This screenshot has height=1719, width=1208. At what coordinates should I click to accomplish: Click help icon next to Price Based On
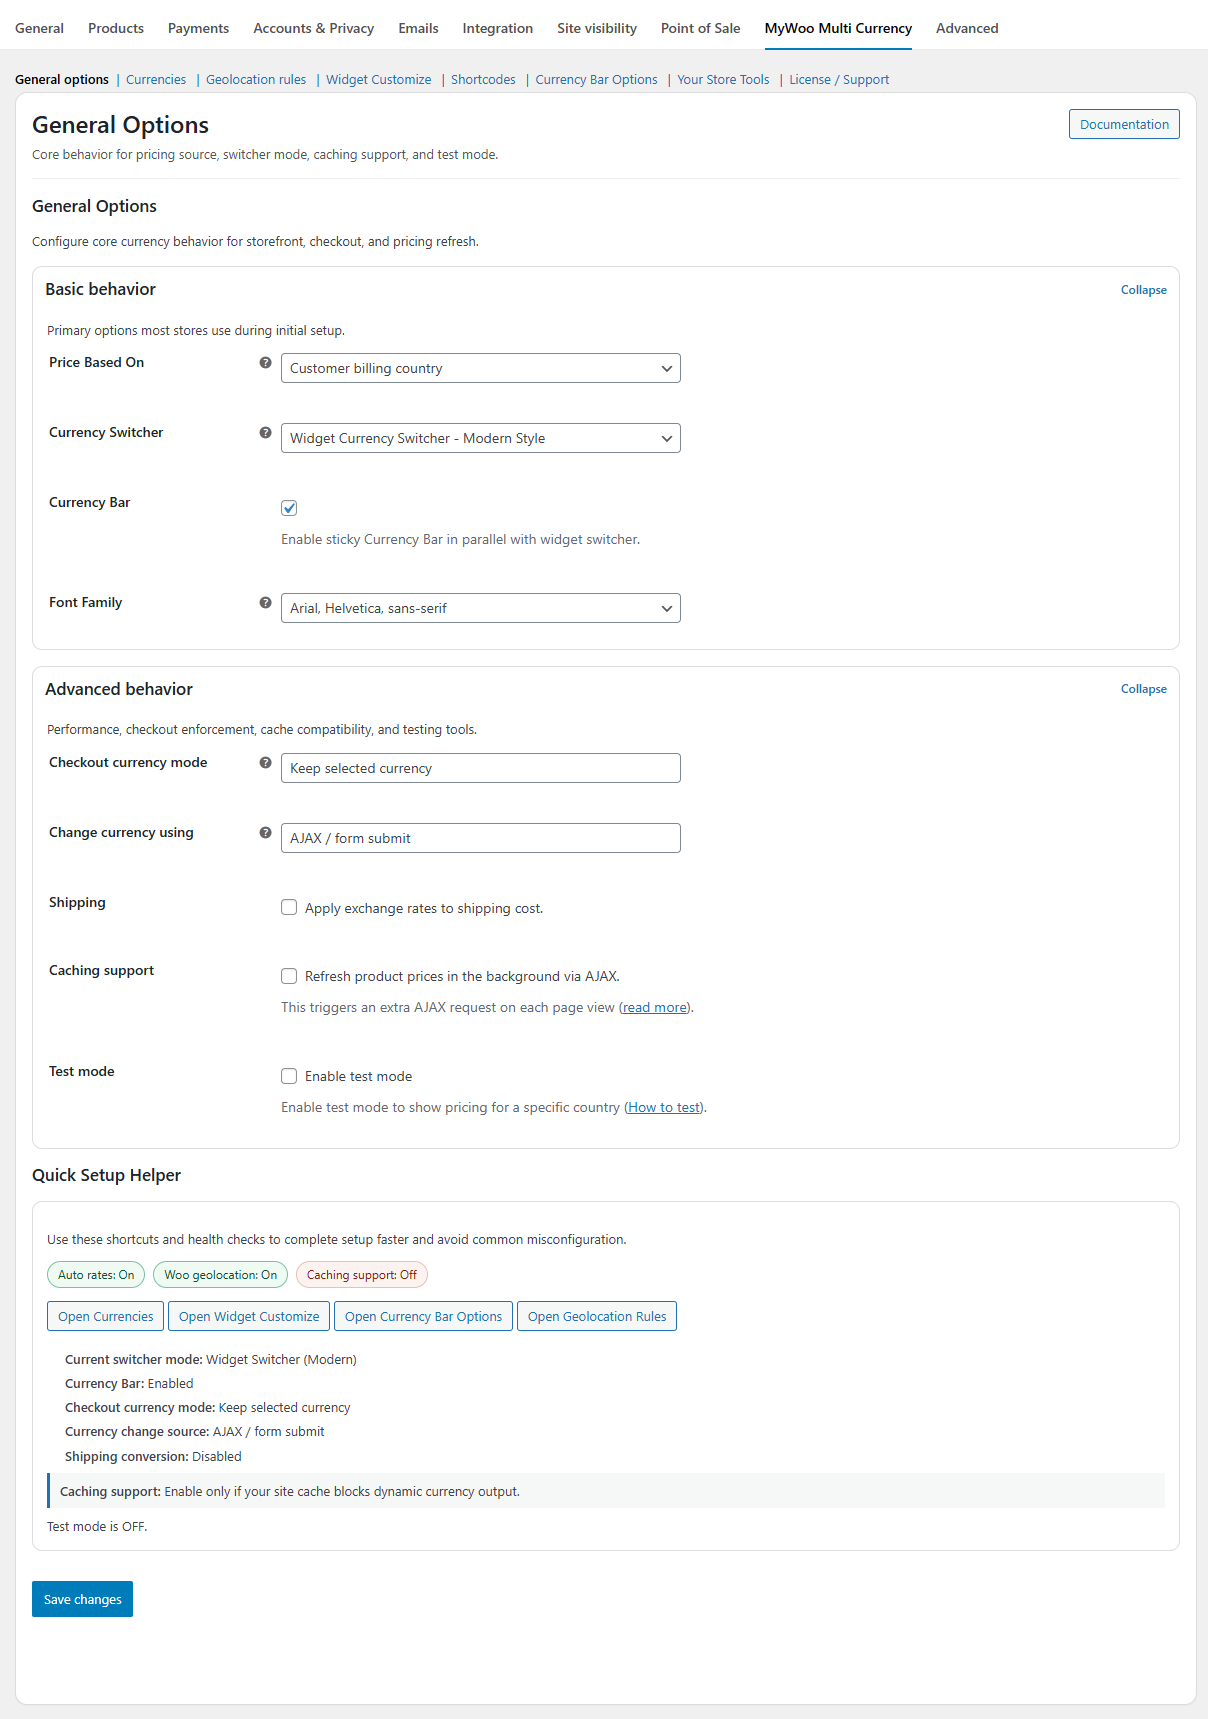pos(265,363)
